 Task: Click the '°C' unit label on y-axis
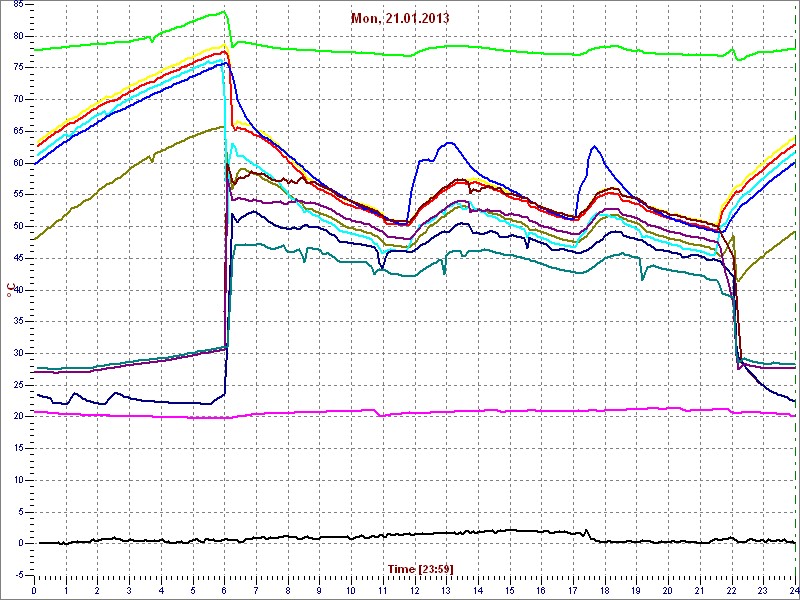click(11, 290)
